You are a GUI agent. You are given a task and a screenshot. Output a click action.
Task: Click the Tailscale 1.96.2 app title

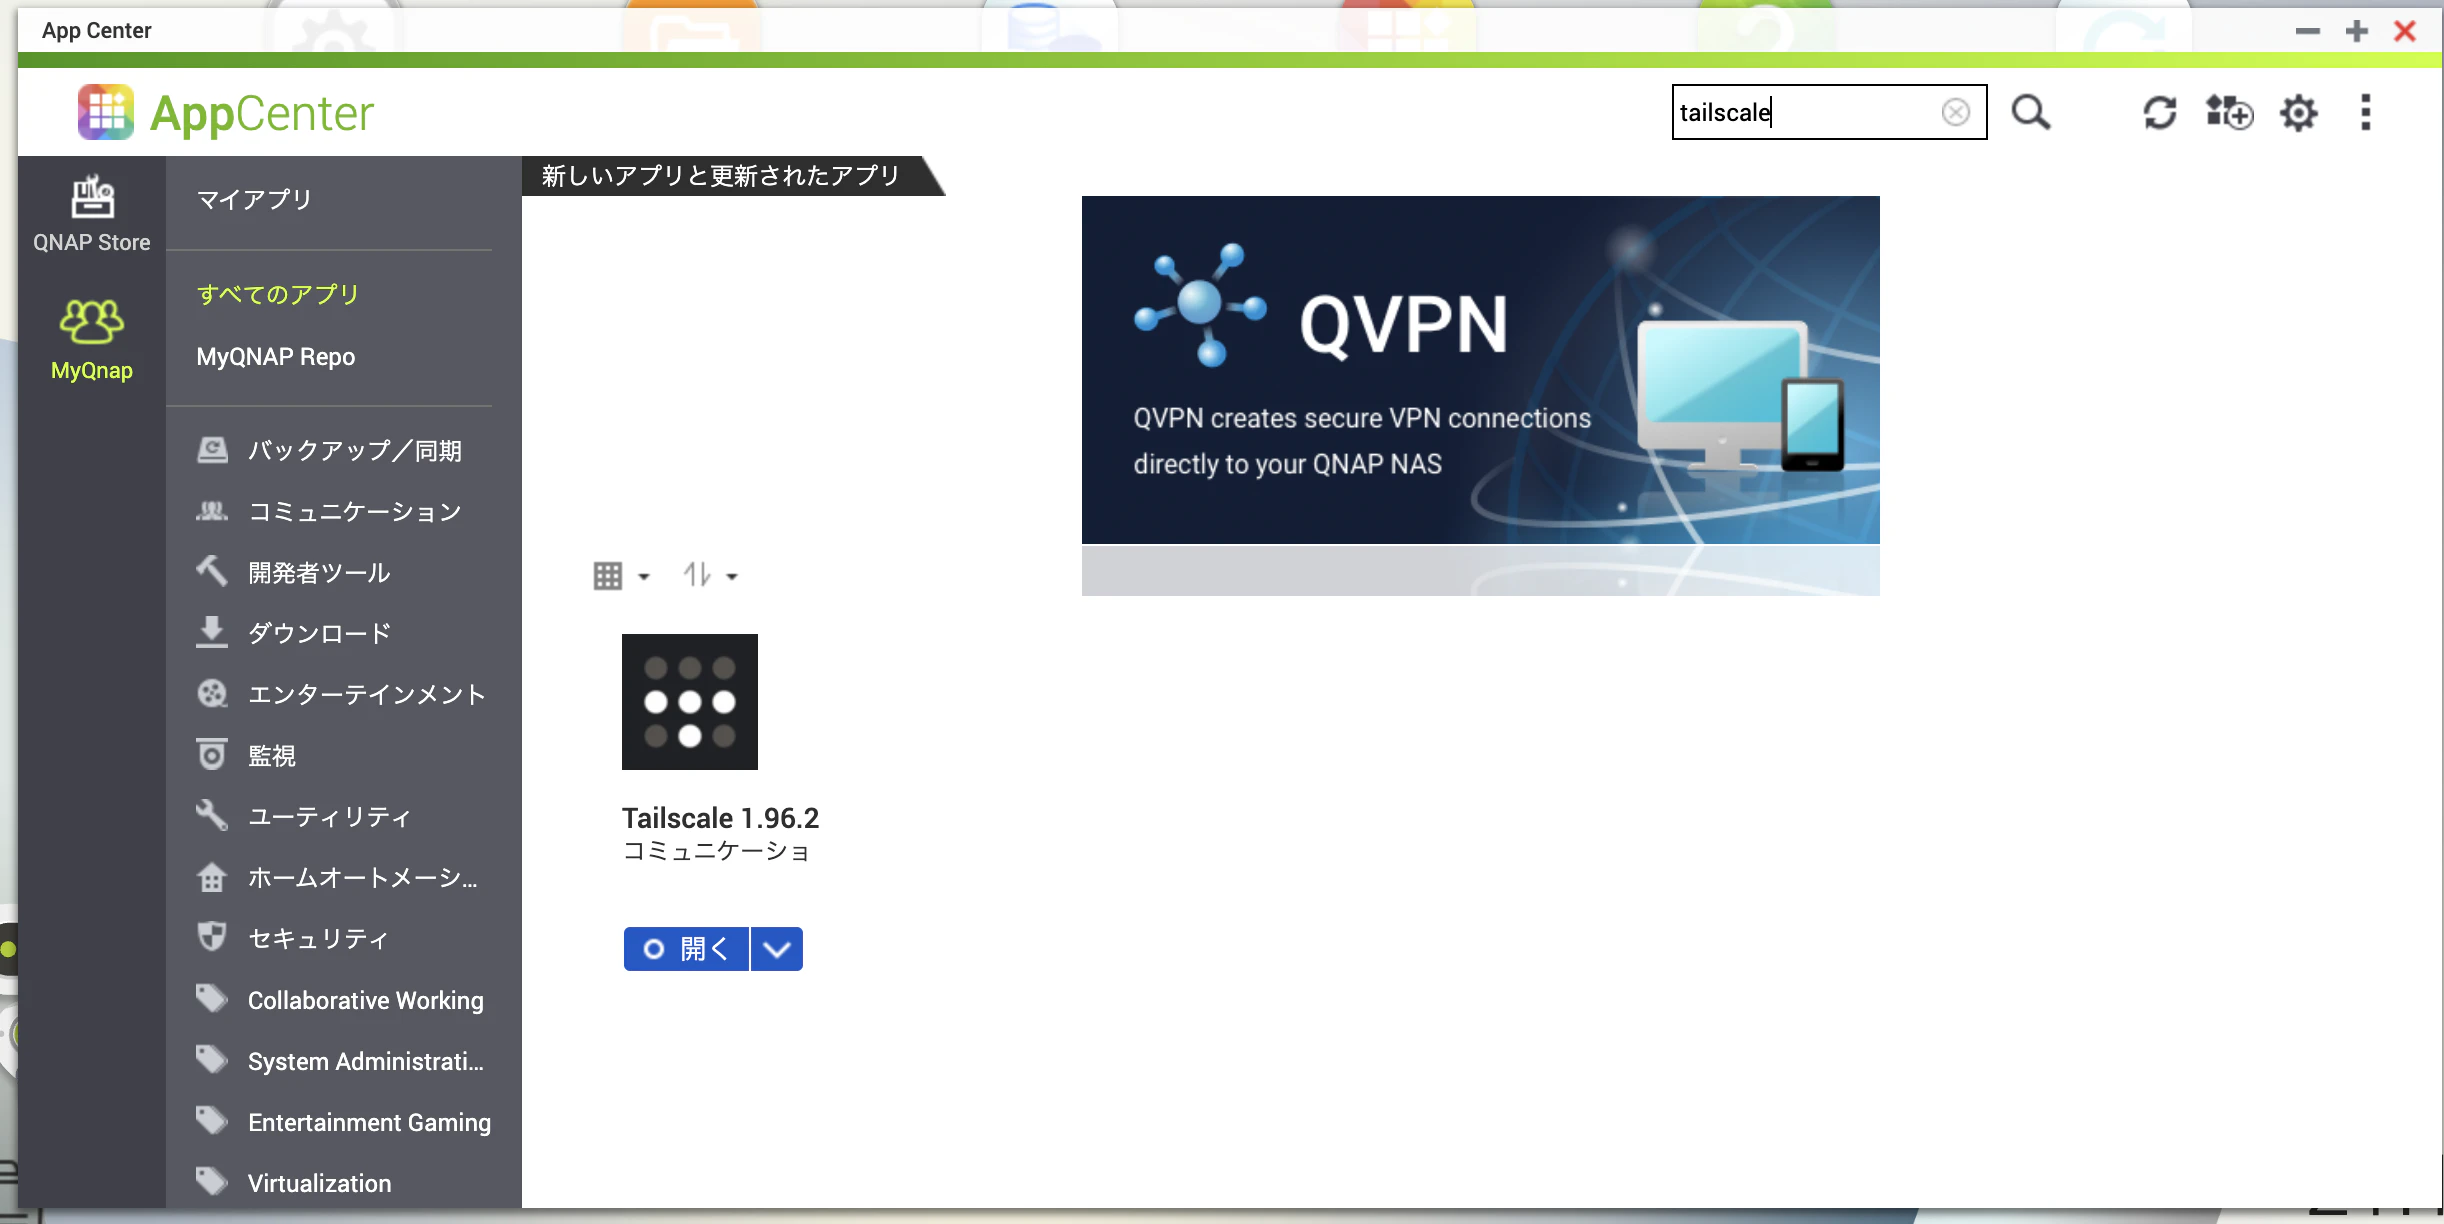pyautogui.click(x=720, y=818)
